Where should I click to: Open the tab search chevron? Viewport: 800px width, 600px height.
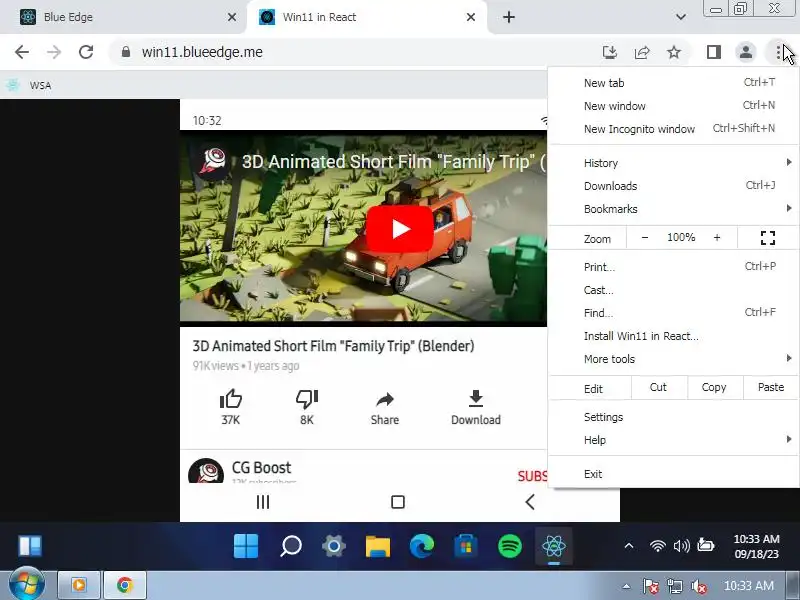[681, 17]
